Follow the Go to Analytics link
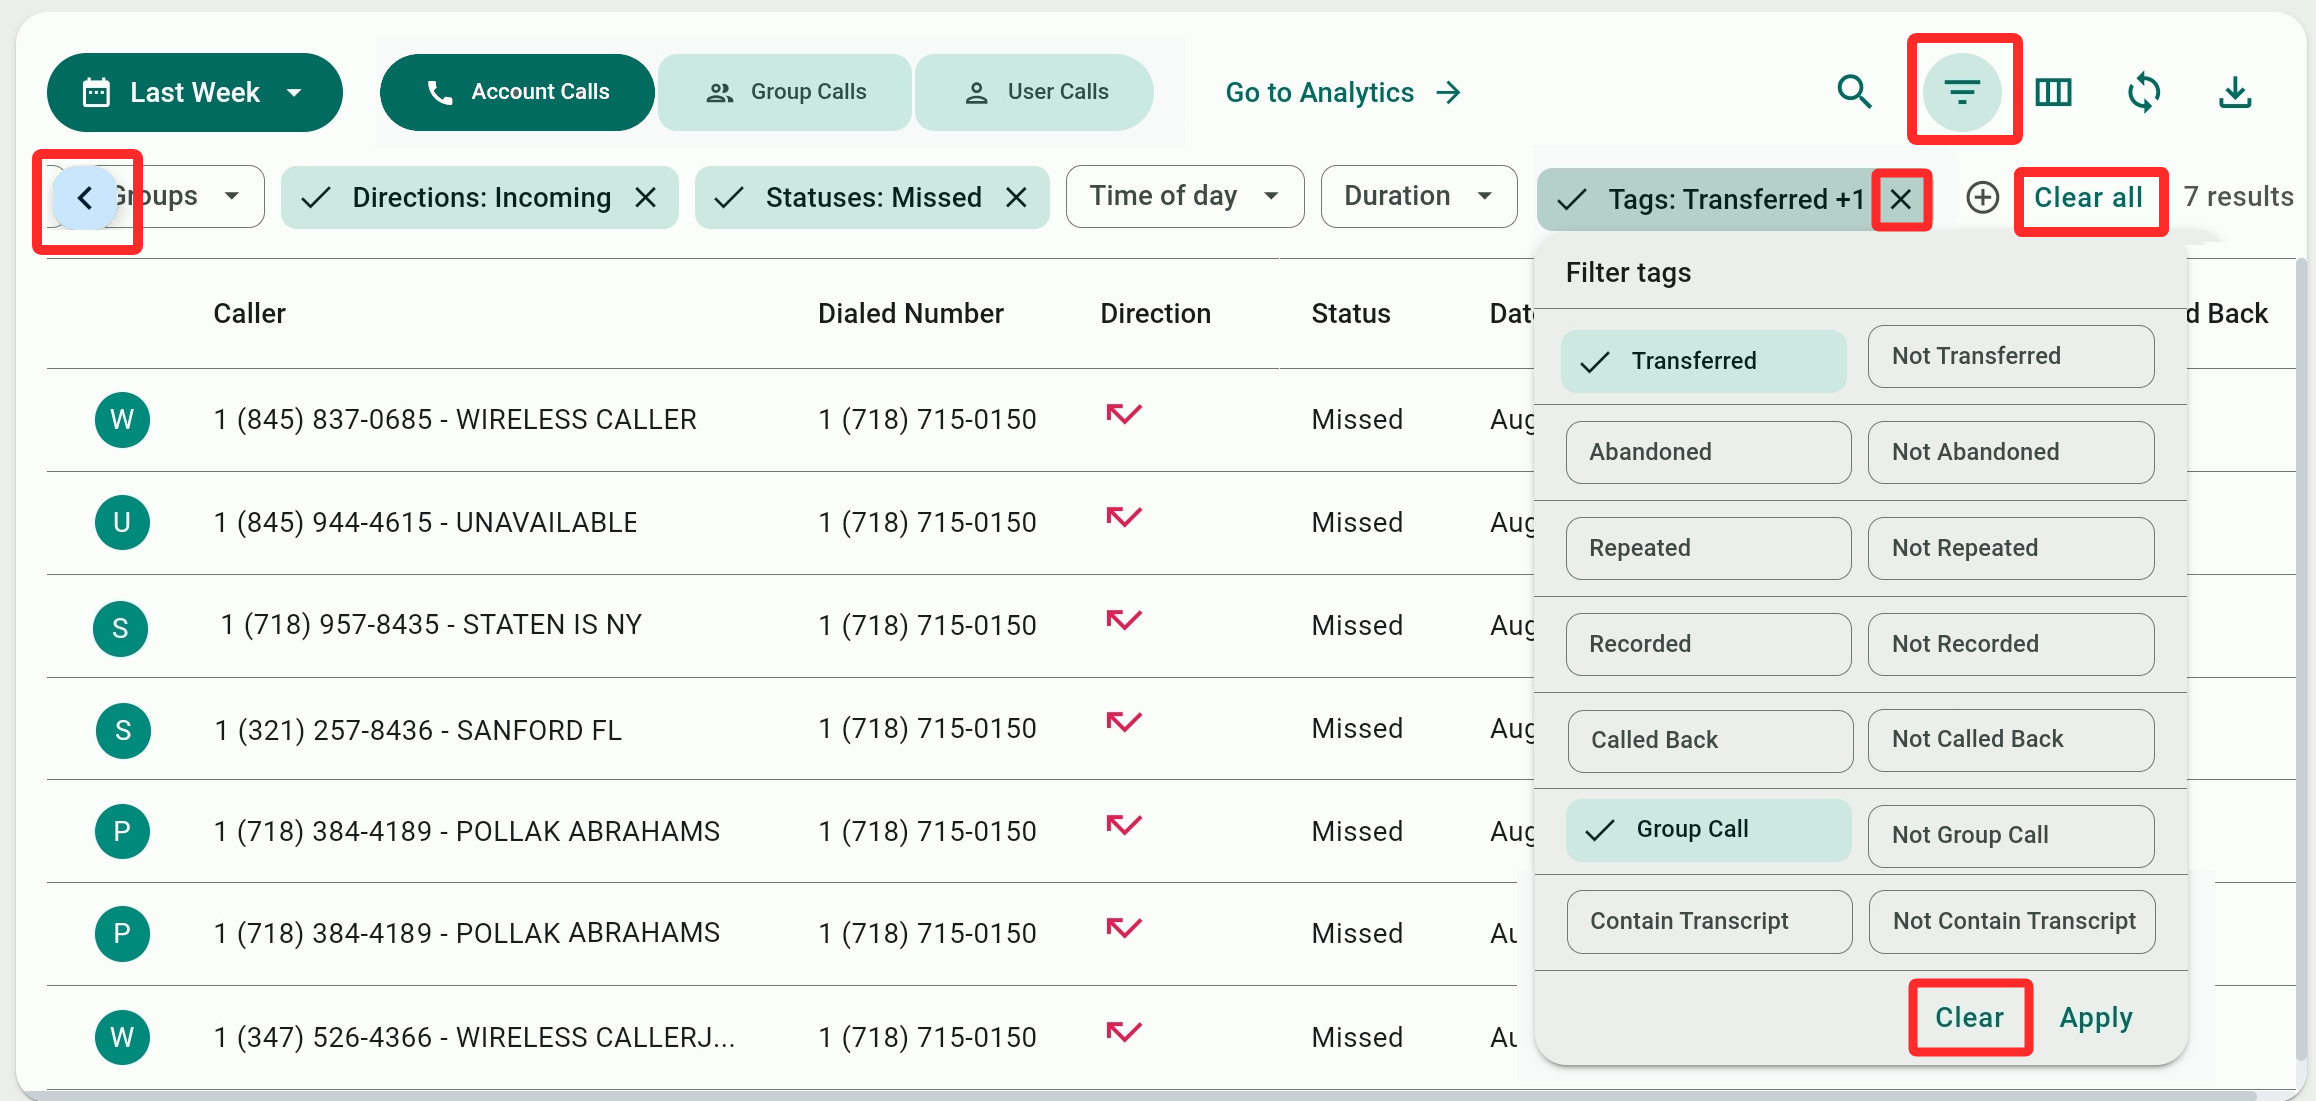 click(1342, 93)
